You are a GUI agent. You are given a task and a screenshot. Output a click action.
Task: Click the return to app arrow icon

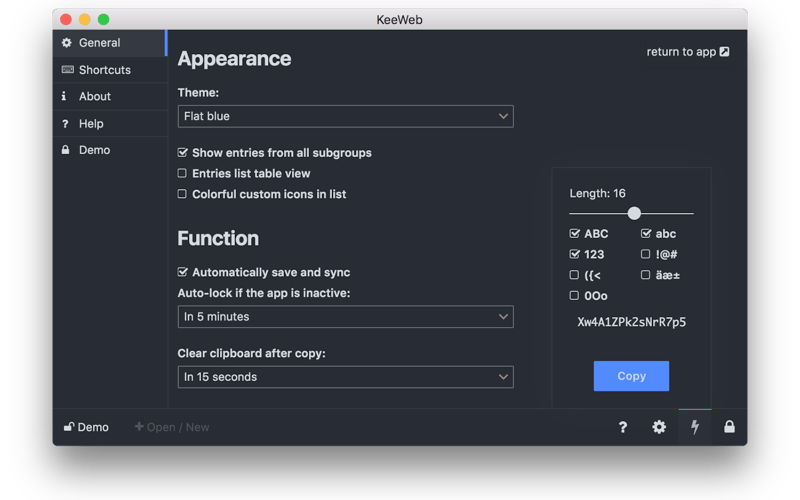pyautogui.click(x=724, y=52)
